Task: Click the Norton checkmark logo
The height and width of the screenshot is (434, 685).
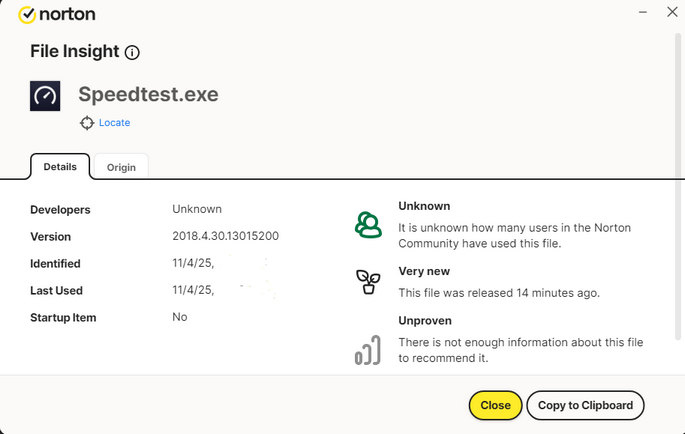Action: 27,15
